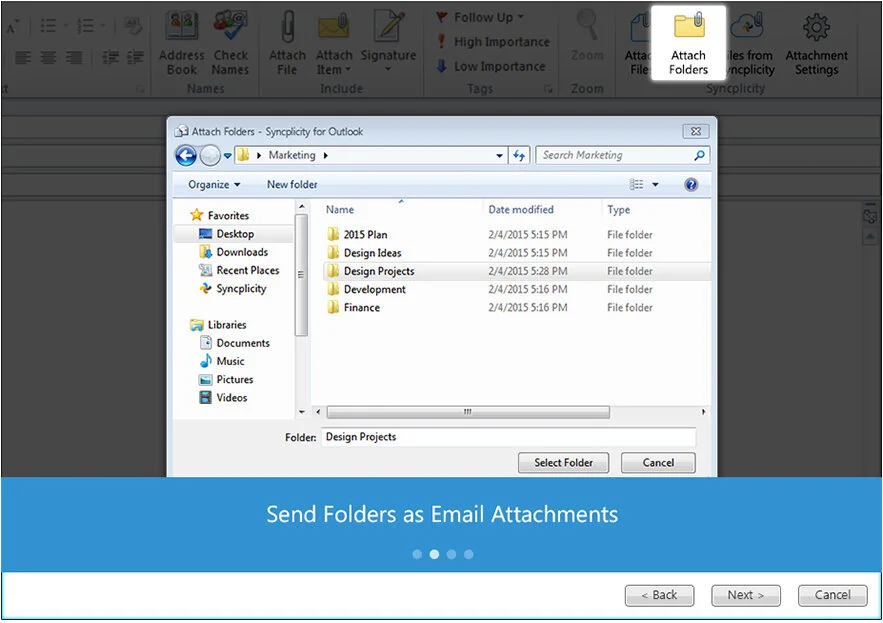Click the Select Folder button
883x623 pixels.
[x=563, y=463]
